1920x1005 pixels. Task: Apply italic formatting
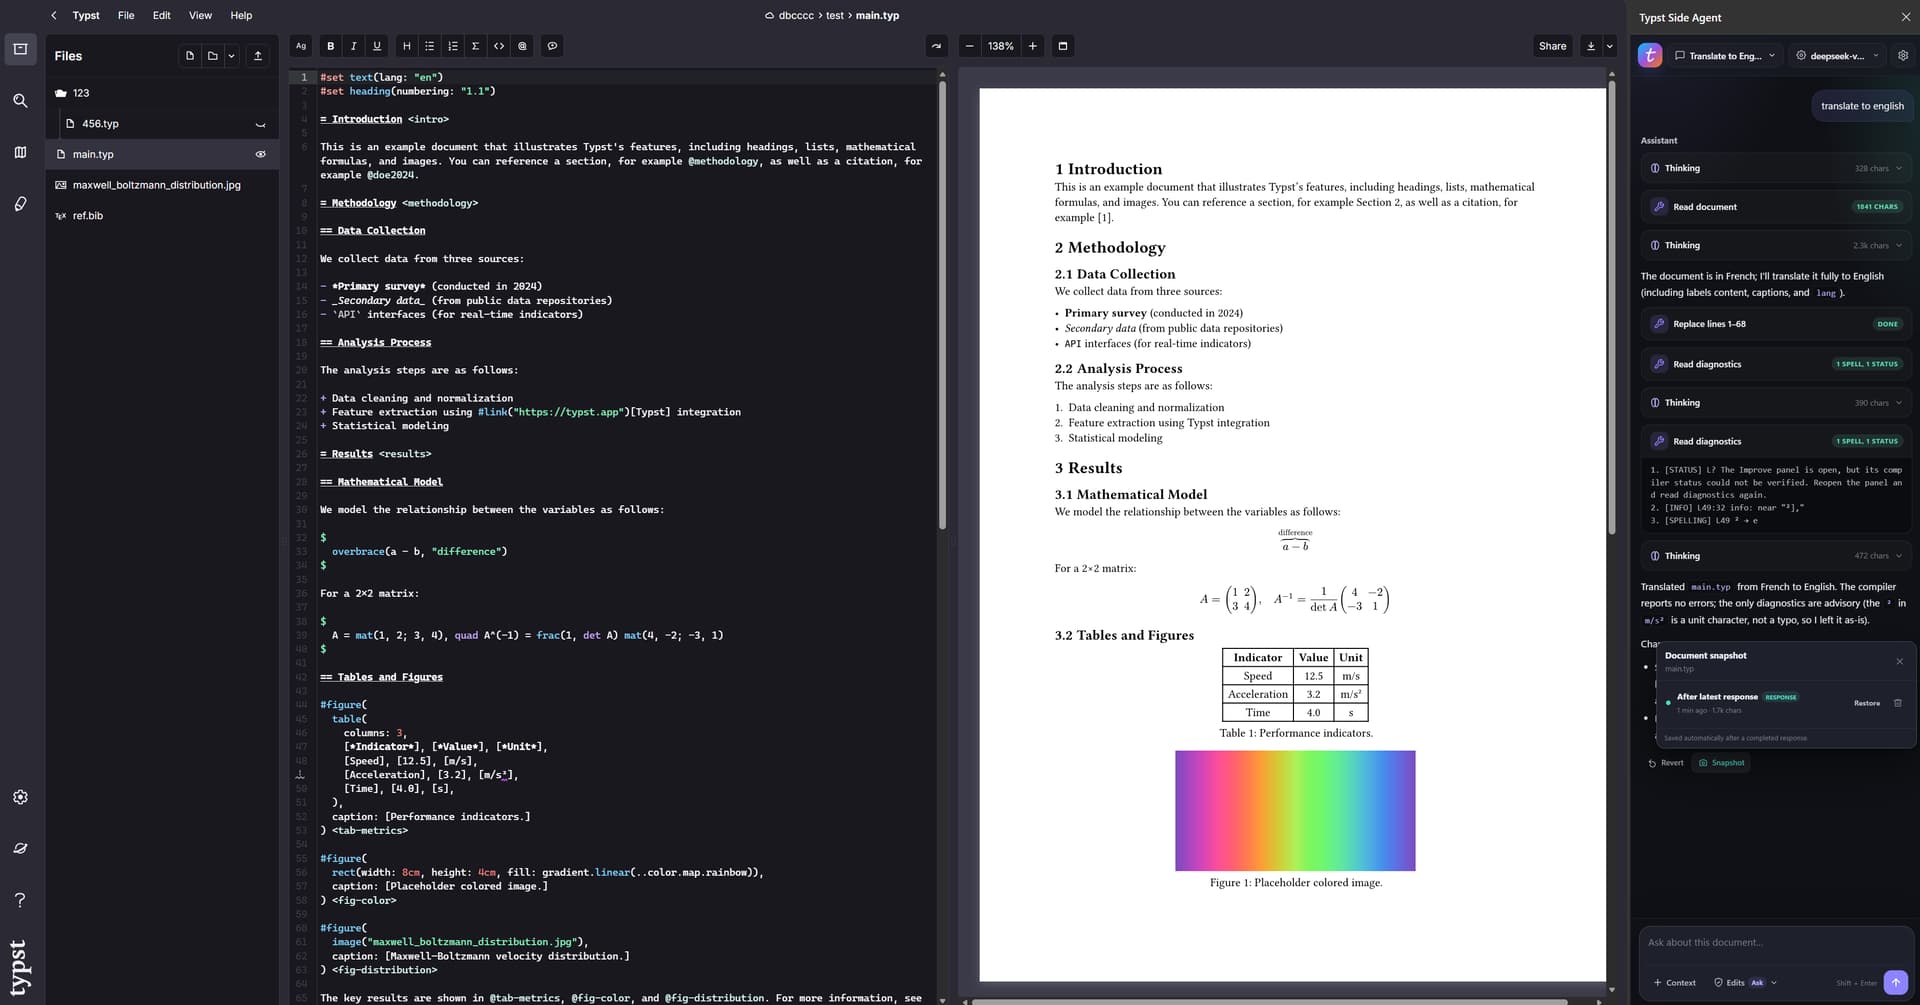click(x=354, y=46)
